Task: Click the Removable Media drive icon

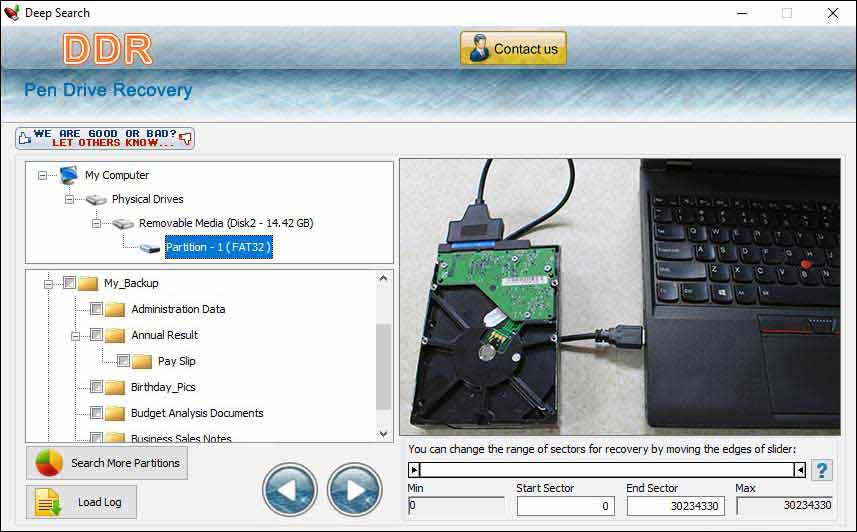Action: pos(123,223)
